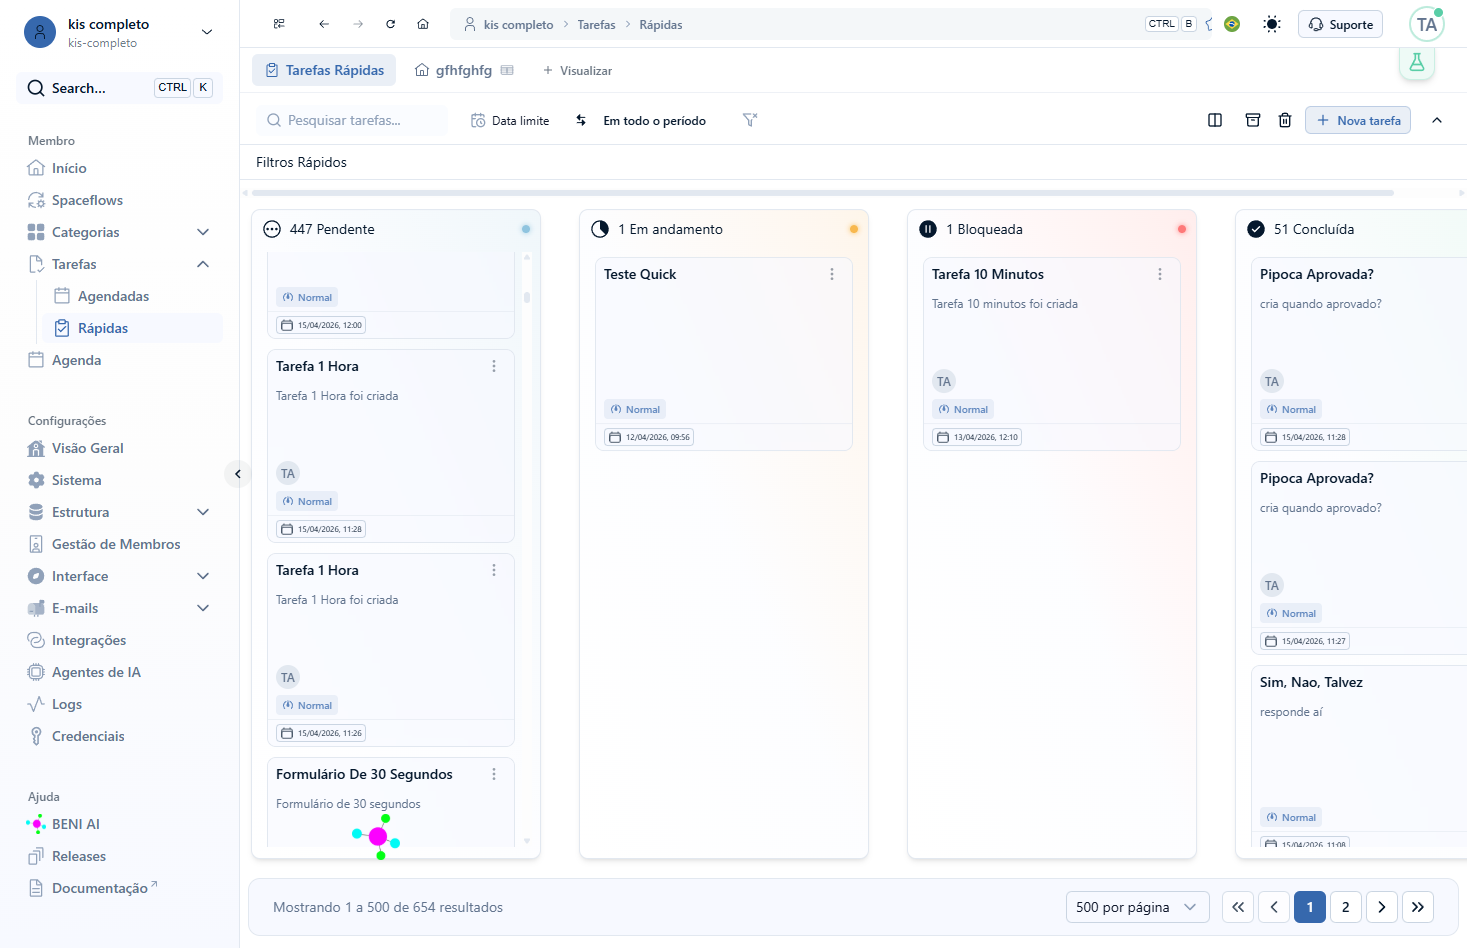Image resolution: width=1467 pixels, height=948 pixels.
Task: Open options menu for Teste Quick card
Action: [x=832, y=274]
